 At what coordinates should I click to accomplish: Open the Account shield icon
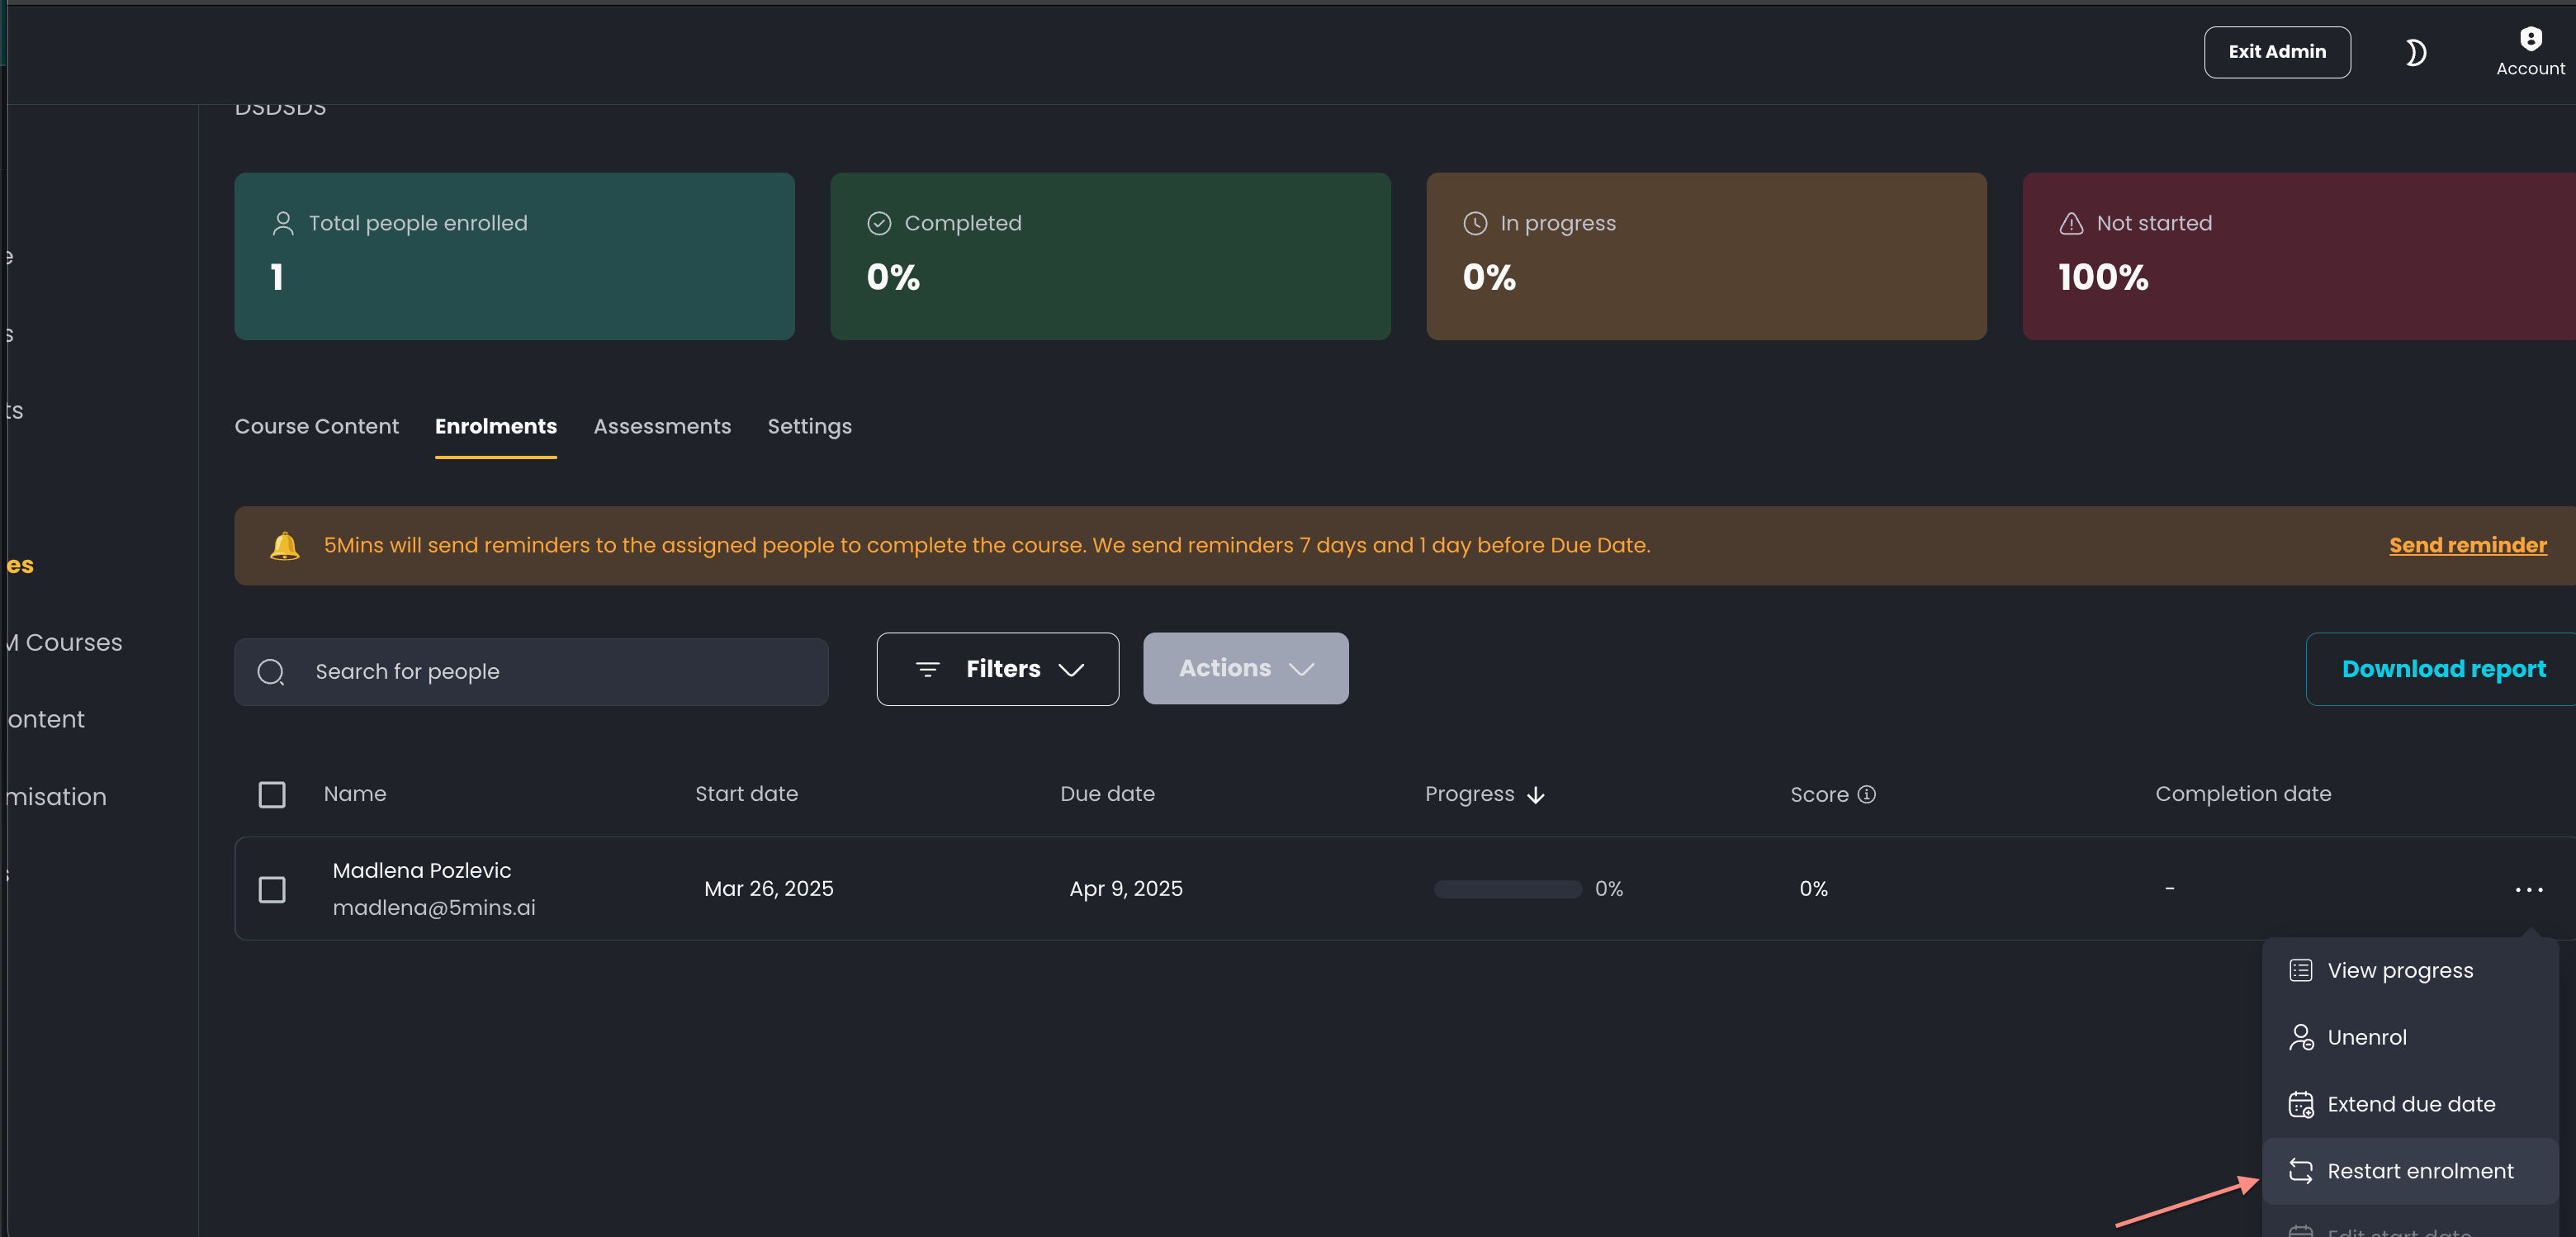tap(2530, 39)
